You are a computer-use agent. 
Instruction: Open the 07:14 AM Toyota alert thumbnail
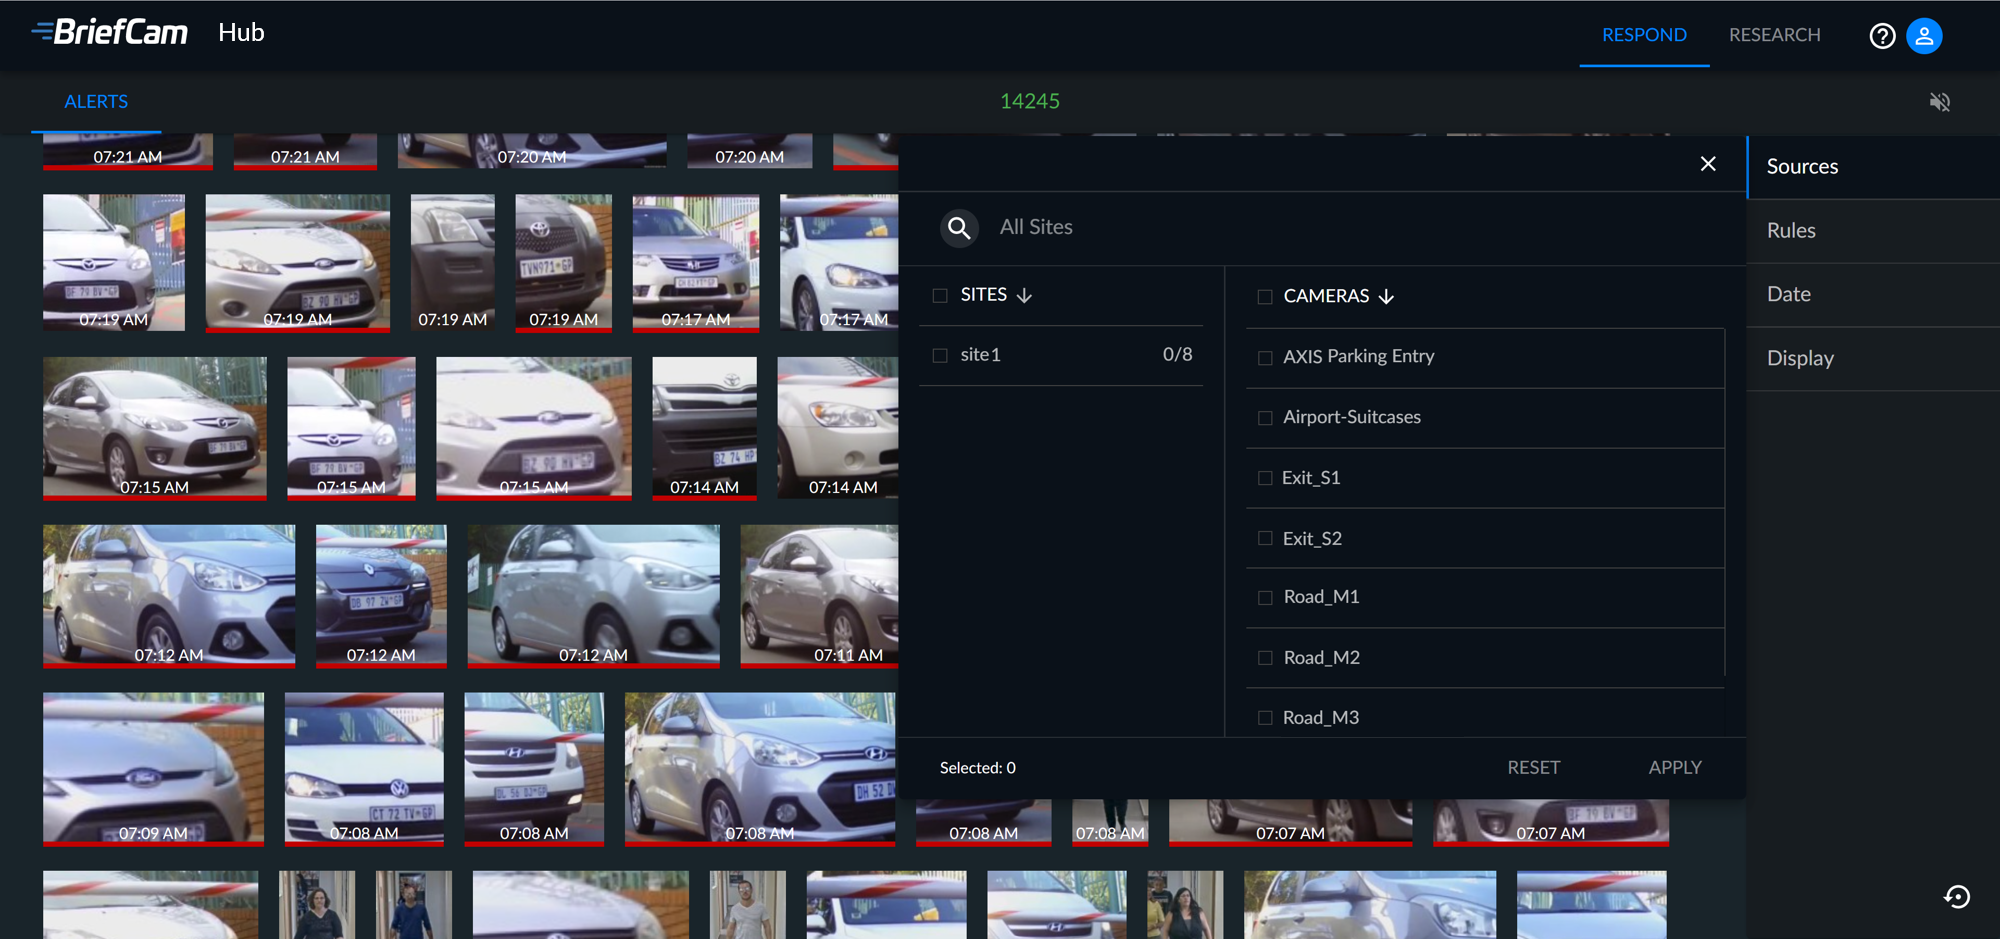pyautogui.click(x=704, y=428)
